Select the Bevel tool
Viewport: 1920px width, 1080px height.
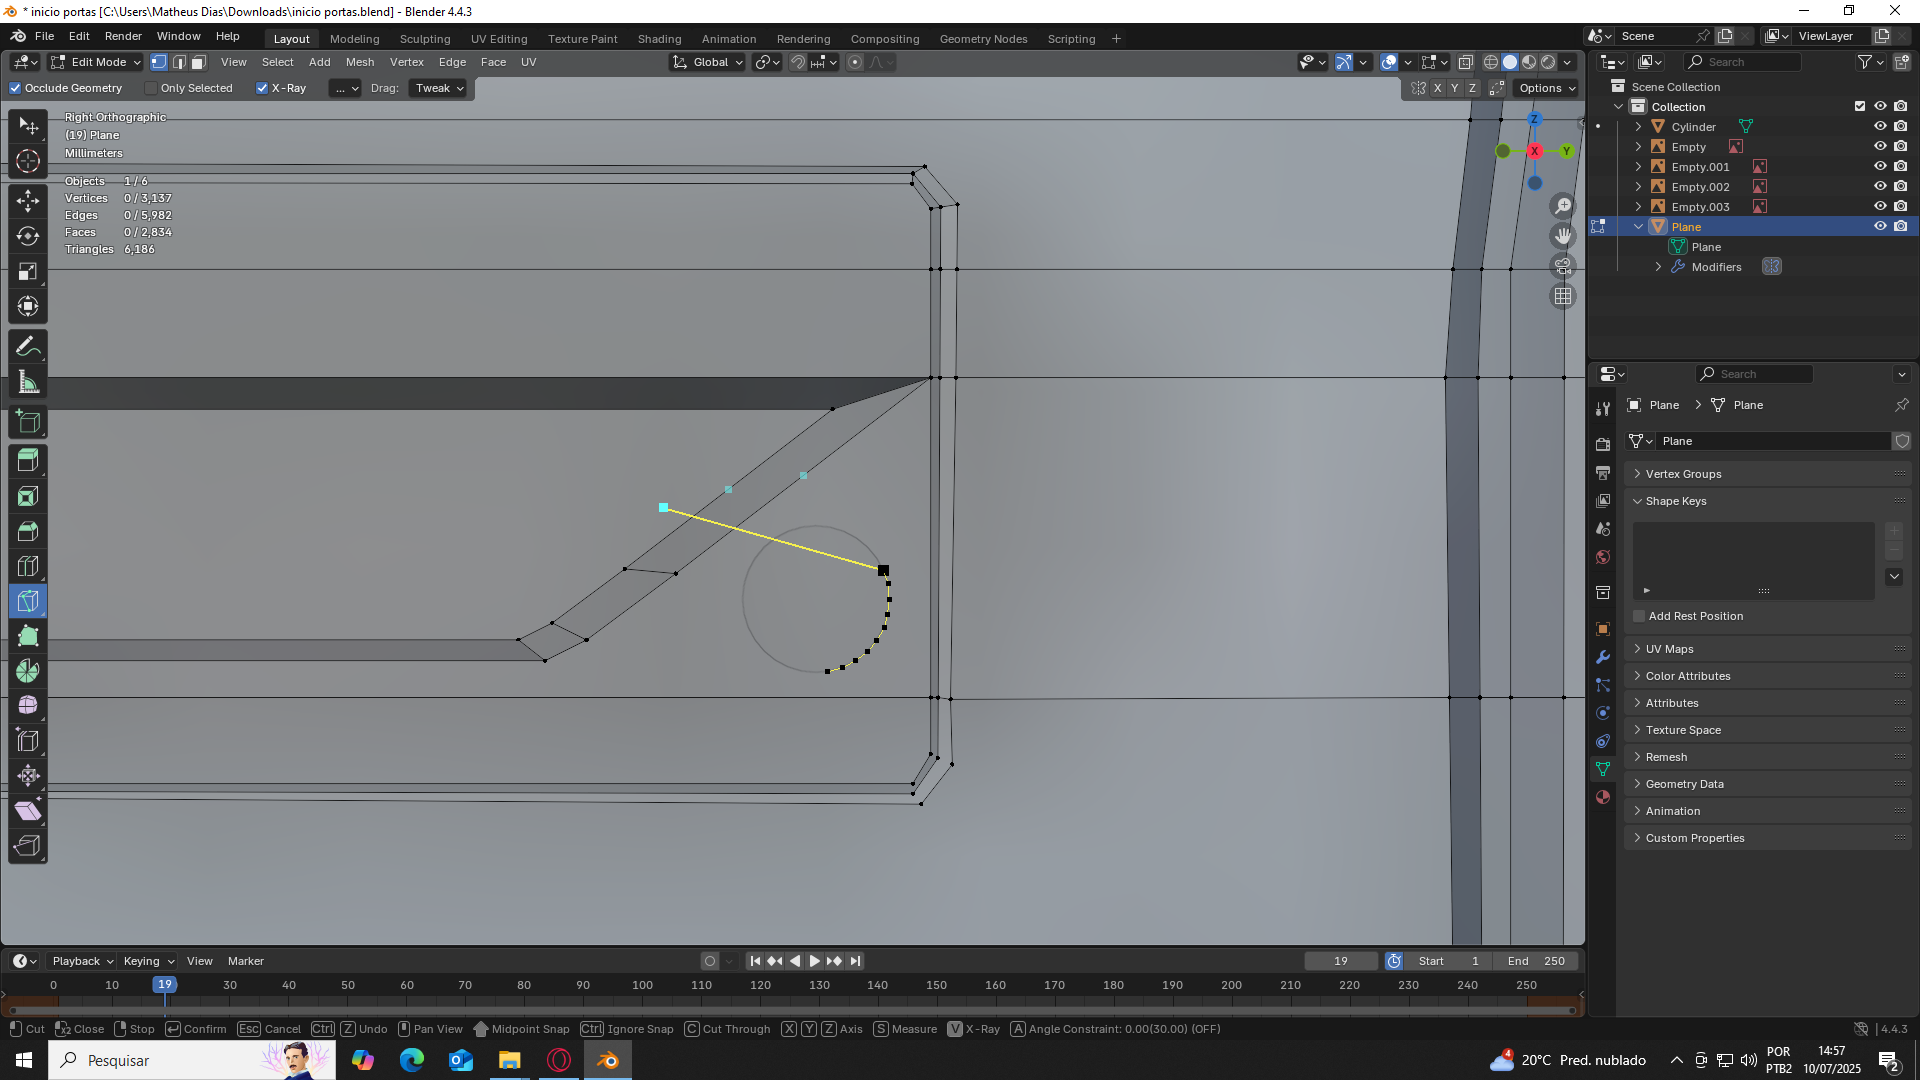tap(28, 531)
